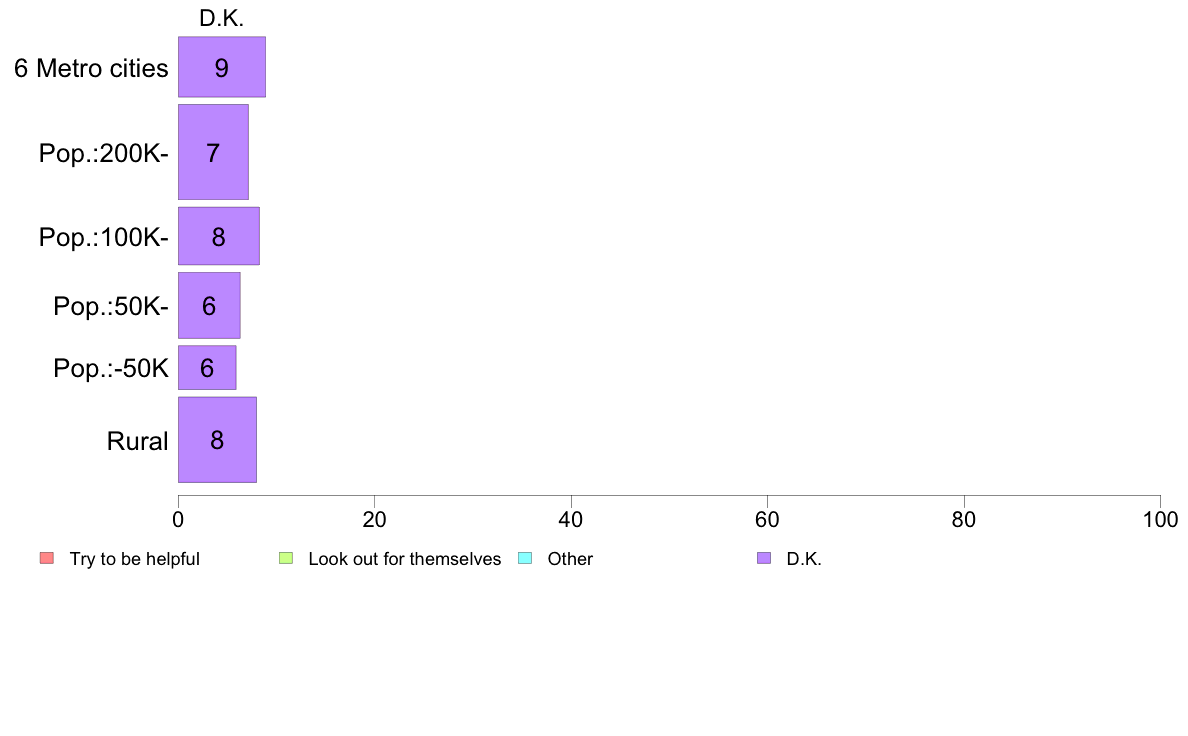Click the cyan Other legend swatch
1188x736 pixels.
(x=525, y=559)
